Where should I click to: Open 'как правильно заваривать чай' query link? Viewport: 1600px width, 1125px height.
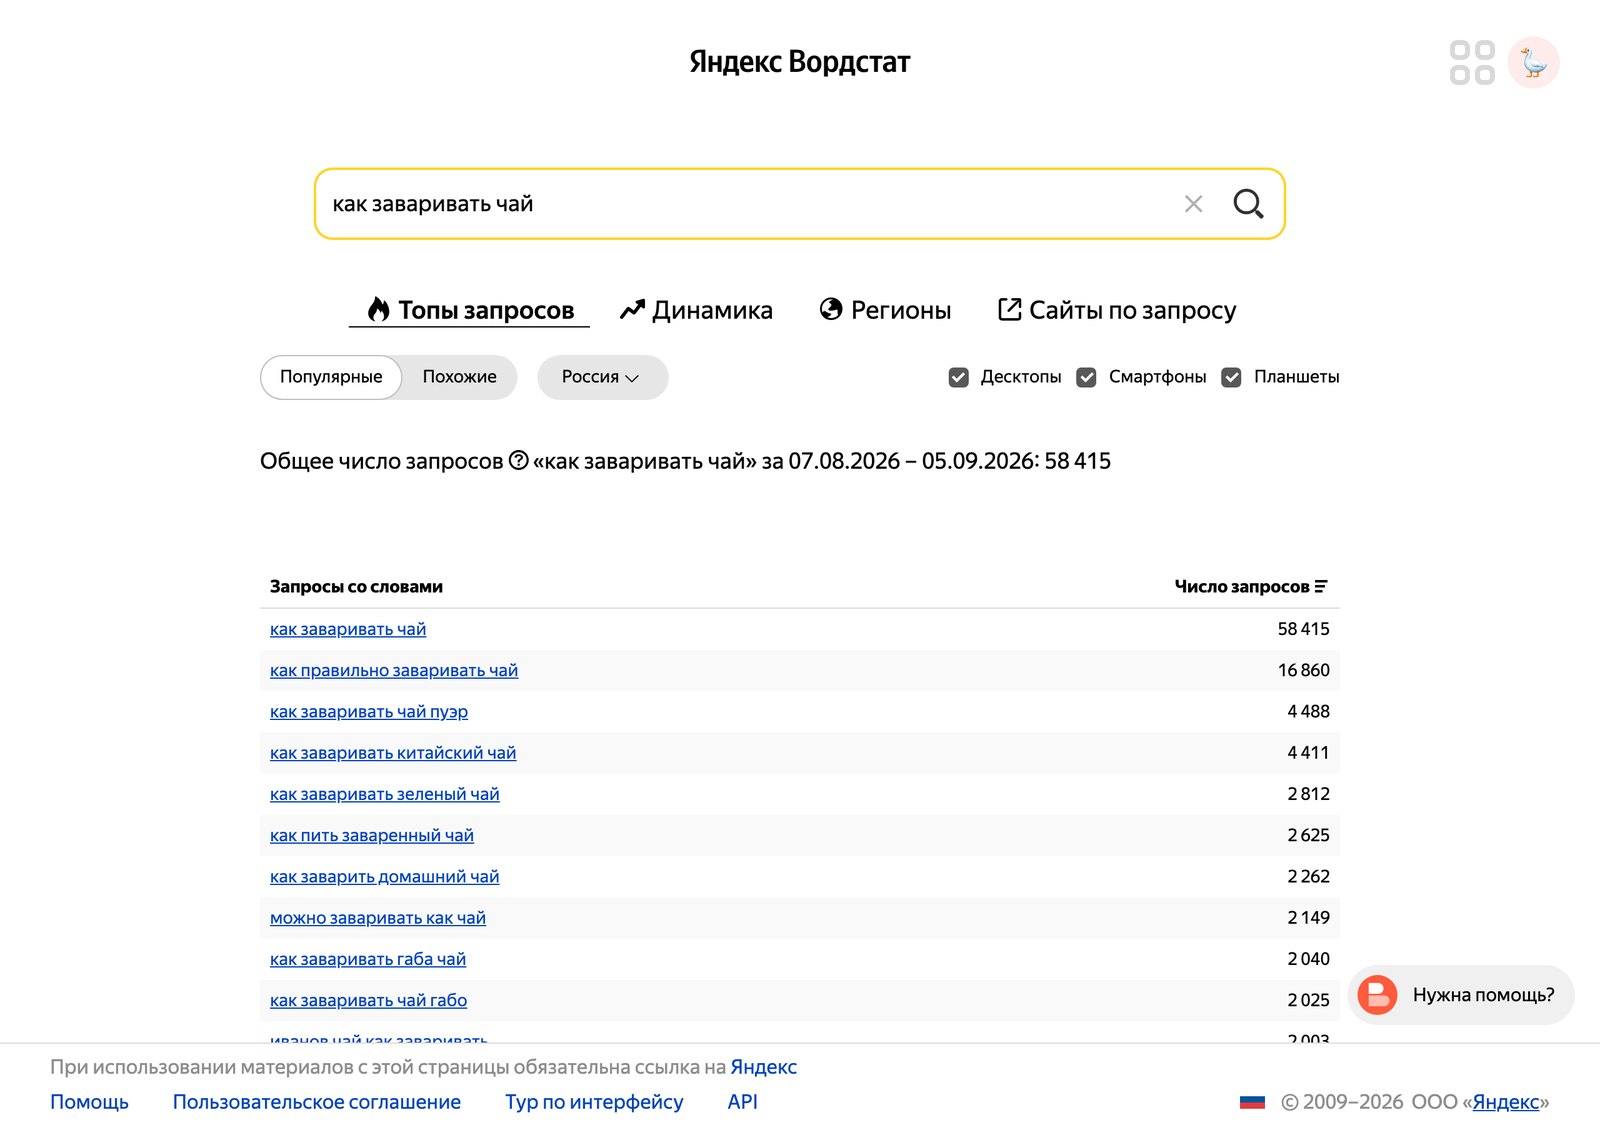[394, 670]
